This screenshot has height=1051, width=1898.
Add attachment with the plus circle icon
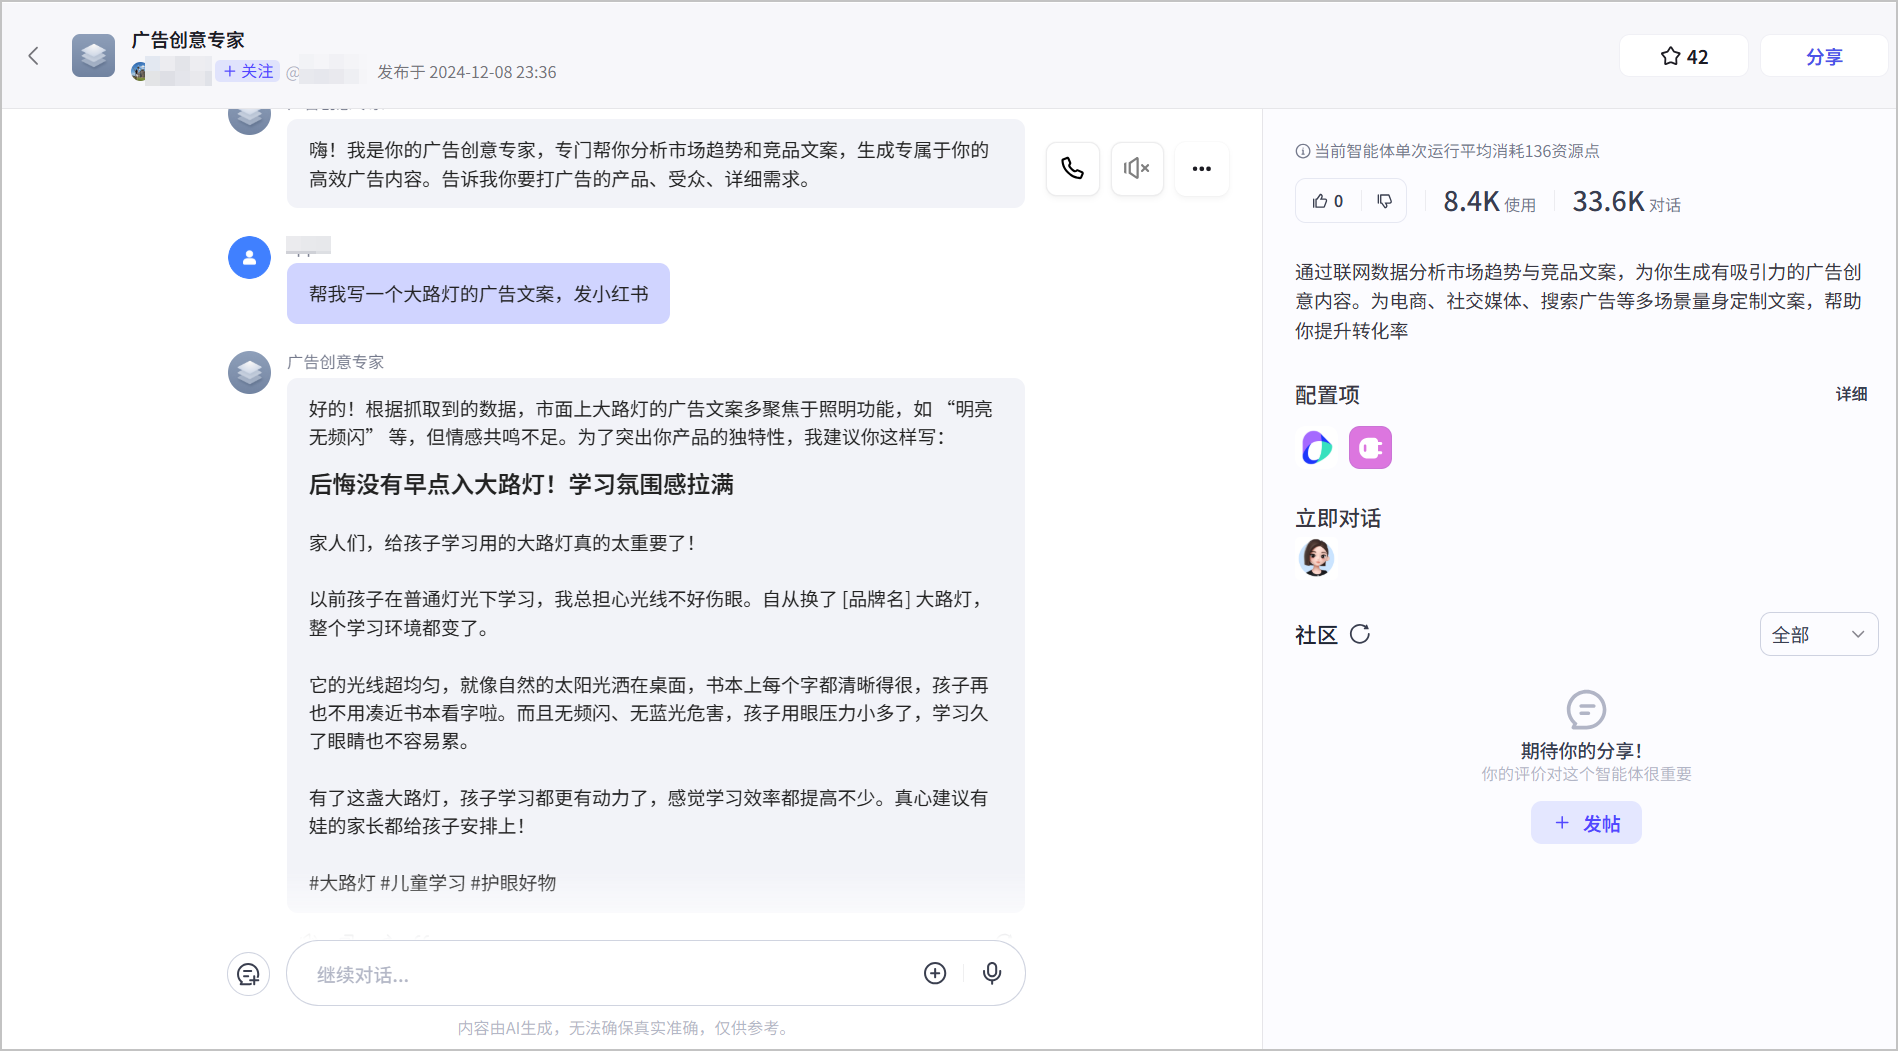(935, 973)
